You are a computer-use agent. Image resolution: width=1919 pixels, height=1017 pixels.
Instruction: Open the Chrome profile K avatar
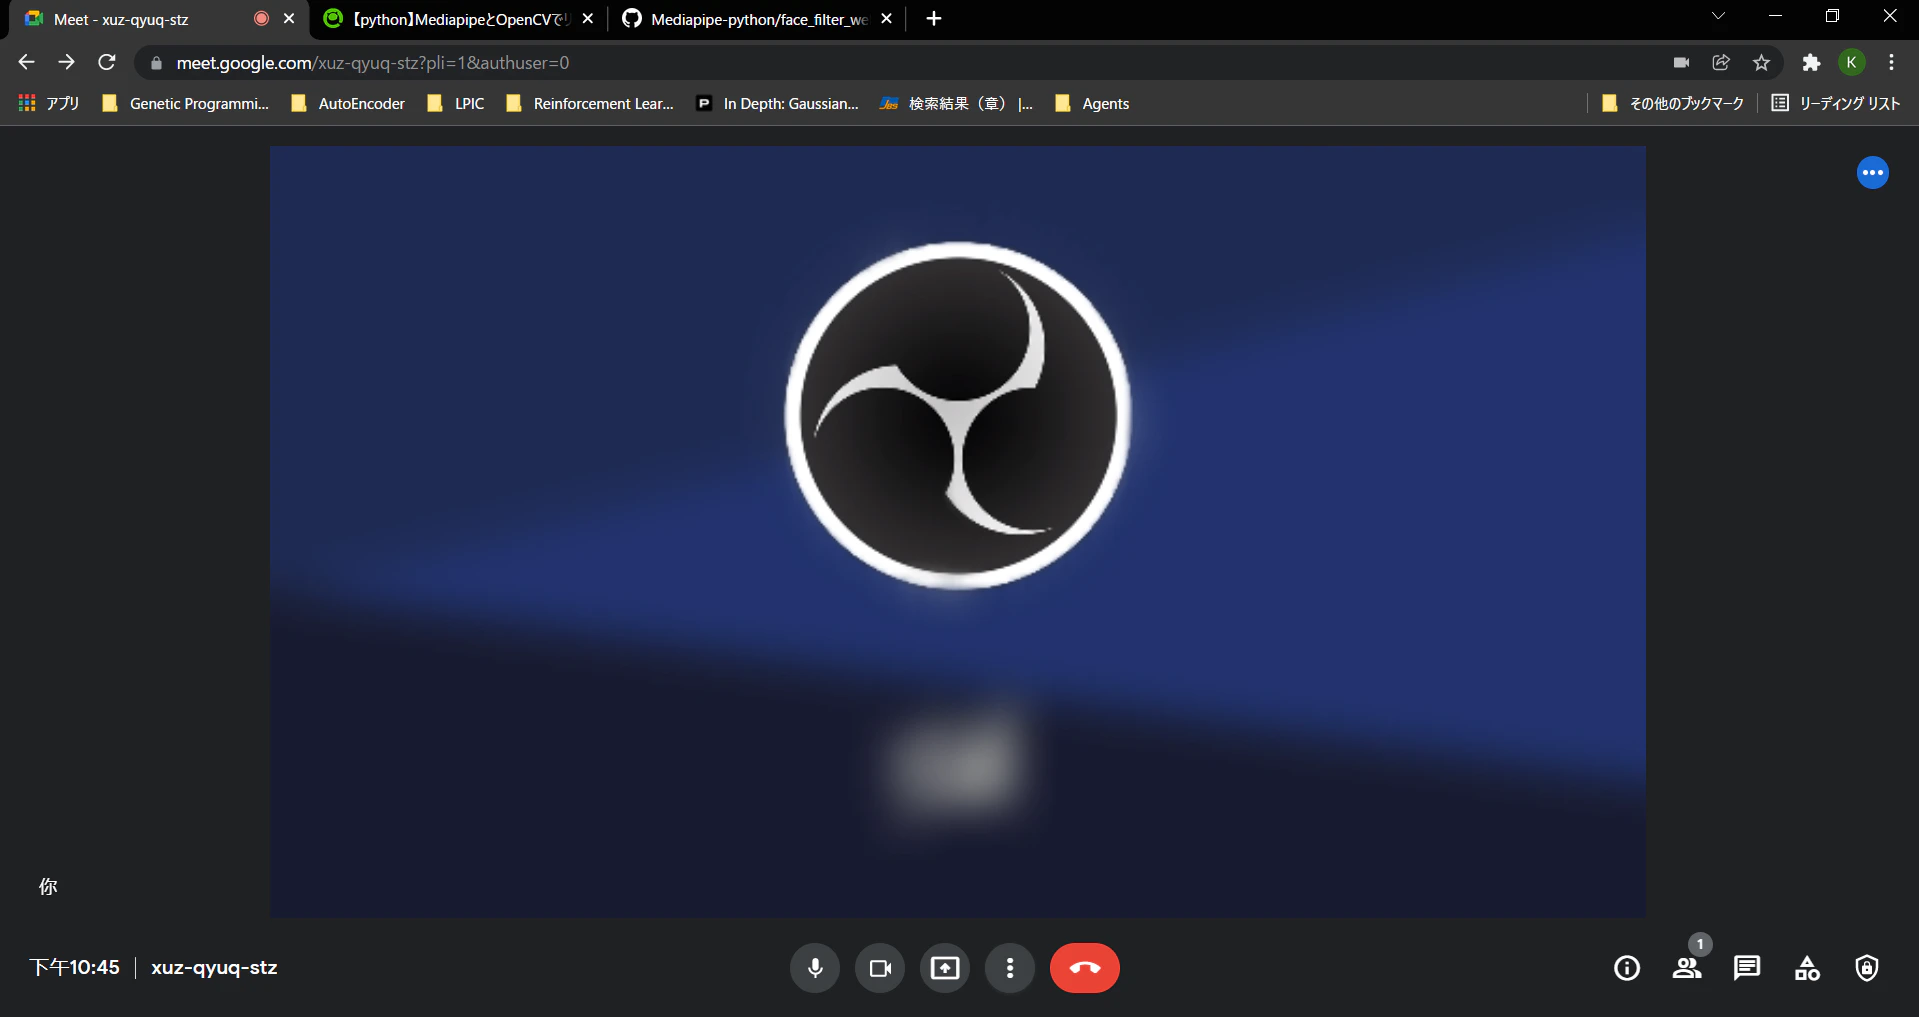point(1851,63)
